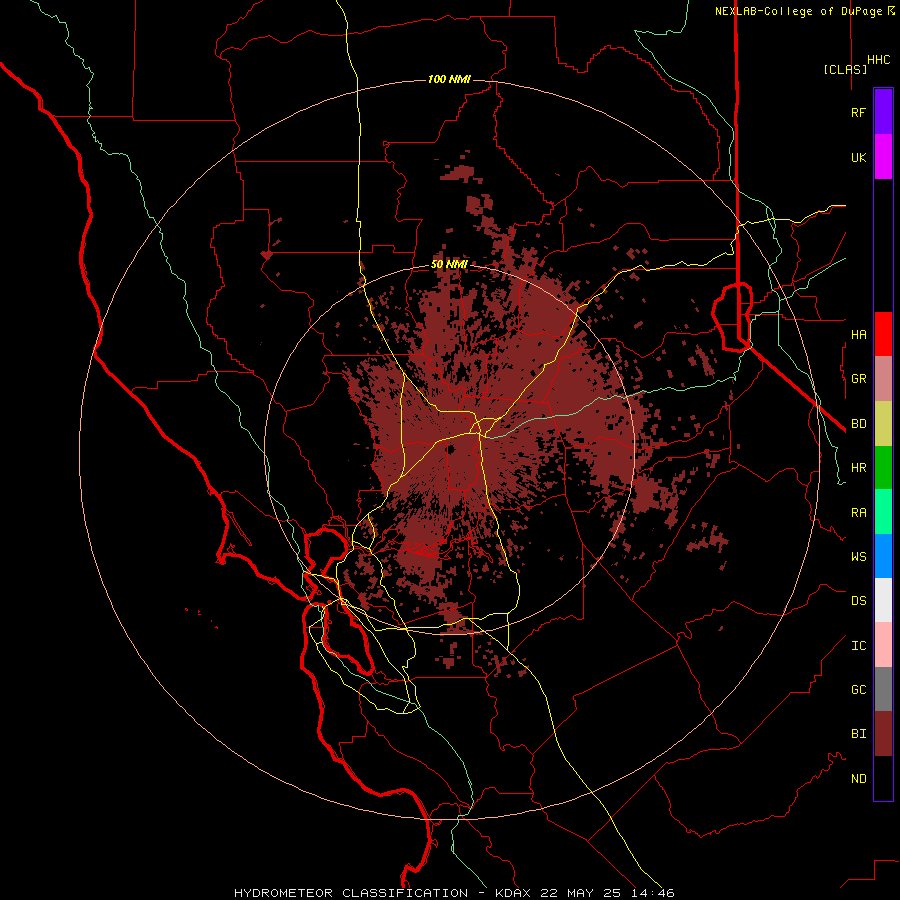Click the DS legend label
This screenshot has height=900, width=900.
(x=858, y=600)
